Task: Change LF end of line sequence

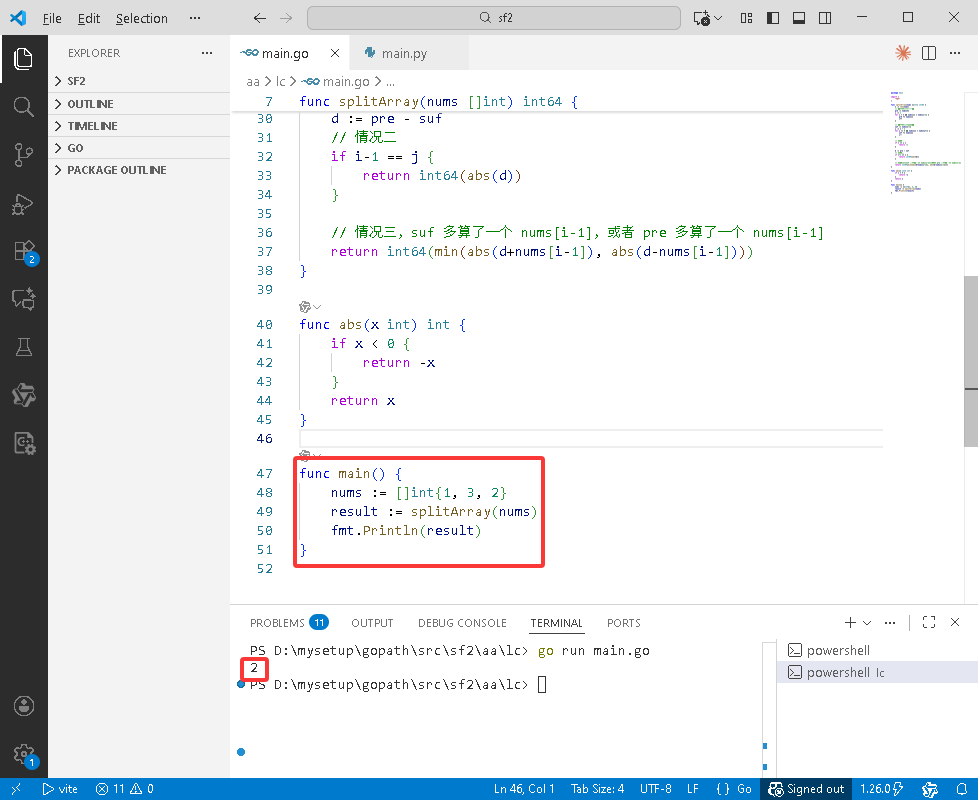Action: (692, 789)
